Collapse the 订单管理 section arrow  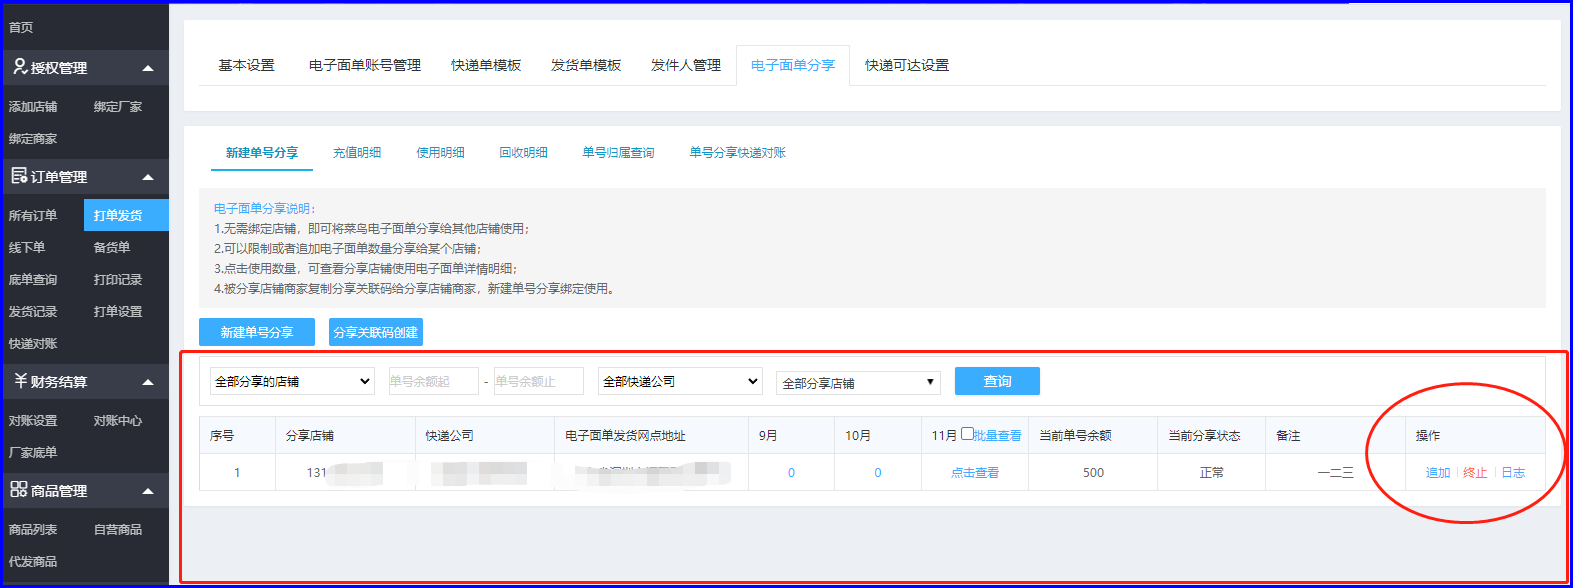click(148, 177)
